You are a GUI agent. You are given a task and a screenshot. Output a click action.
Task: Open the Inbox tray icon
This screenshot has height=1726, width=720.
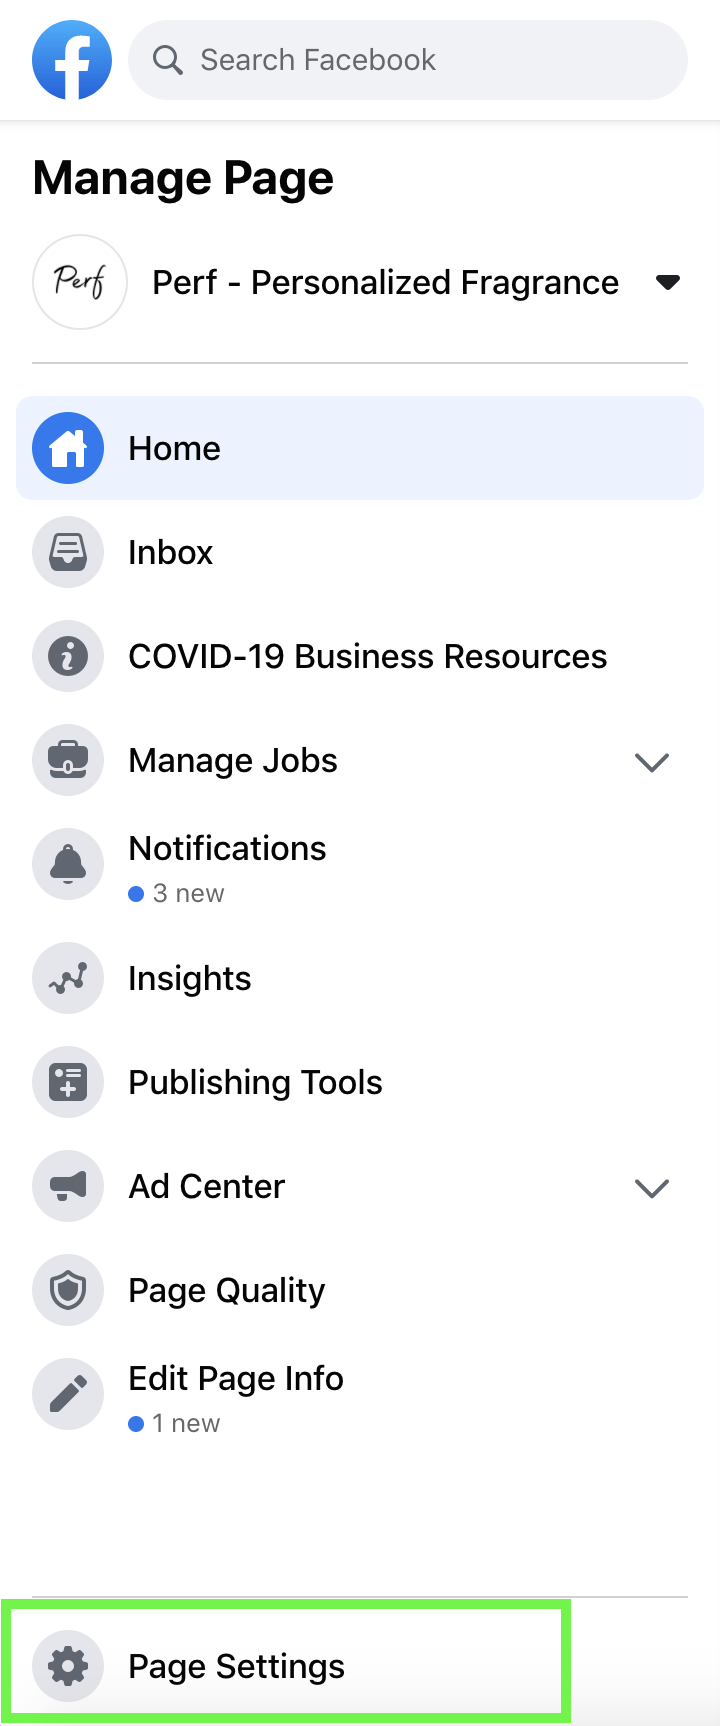click(68, 552)
